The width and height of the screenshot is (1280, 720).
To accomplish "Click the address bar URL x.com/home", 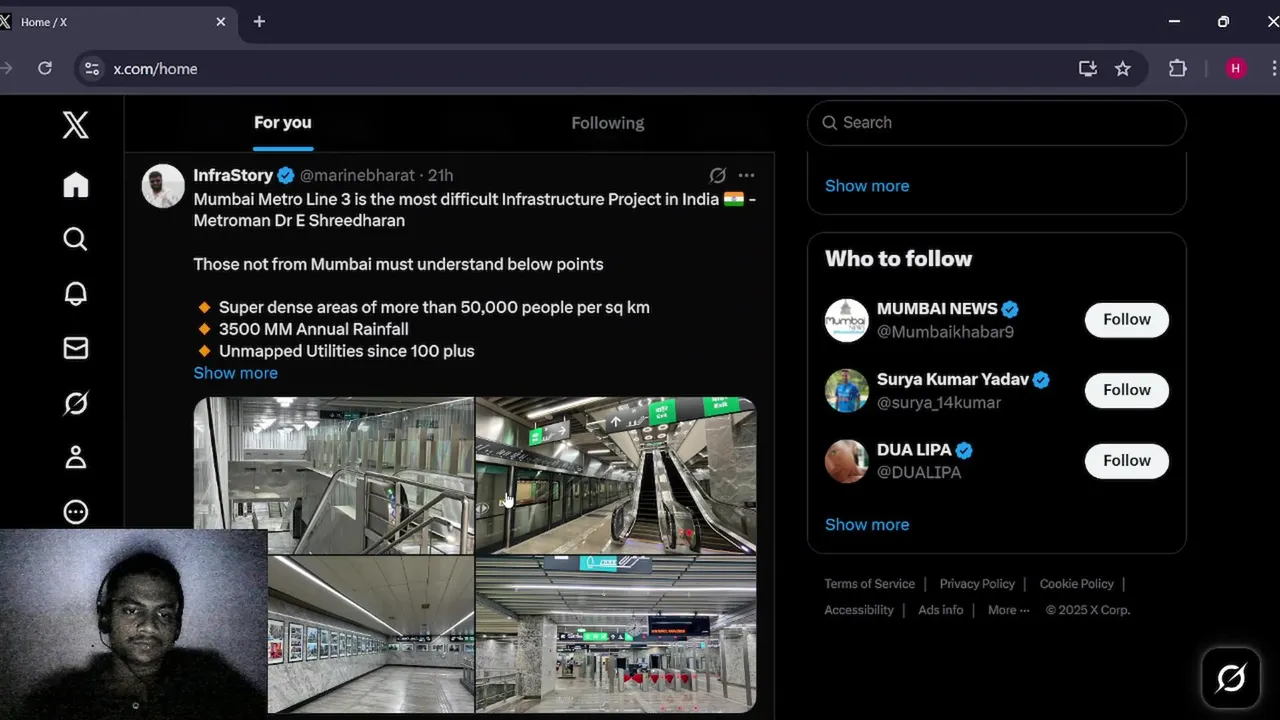I will 155,69.
